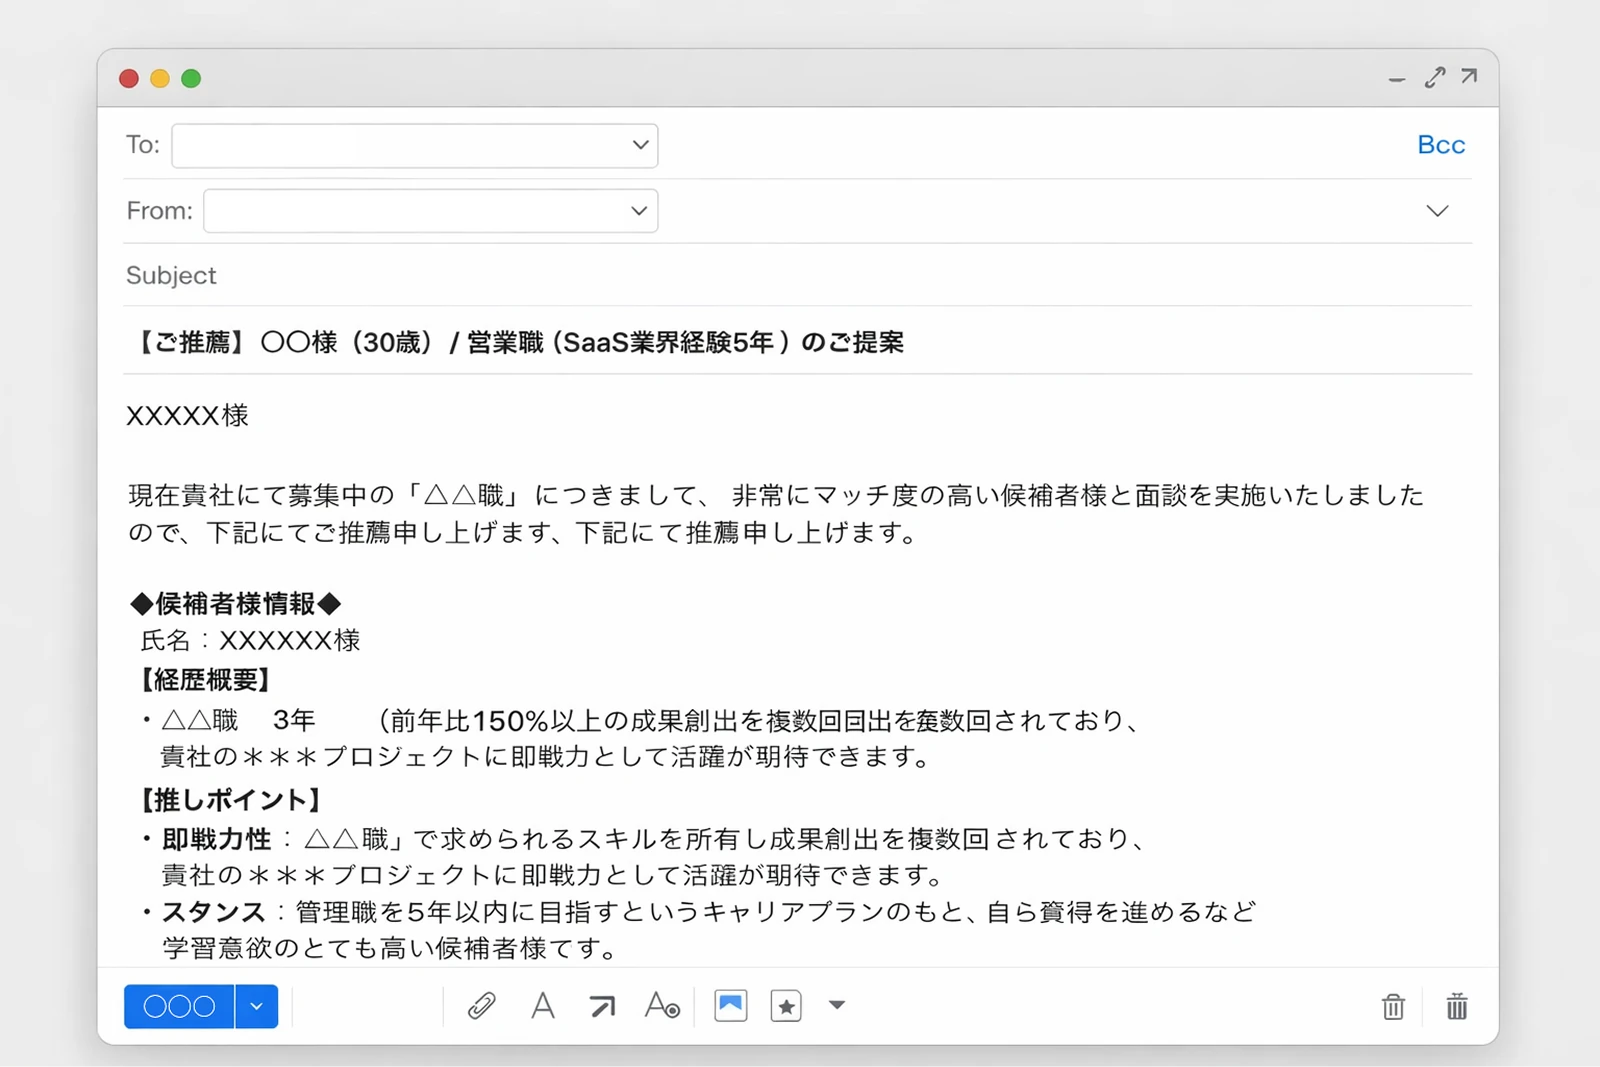The image size is (1600, 1067).
Task: Open the send options dropdown arrow
Action: click(x=257, y=1006)
